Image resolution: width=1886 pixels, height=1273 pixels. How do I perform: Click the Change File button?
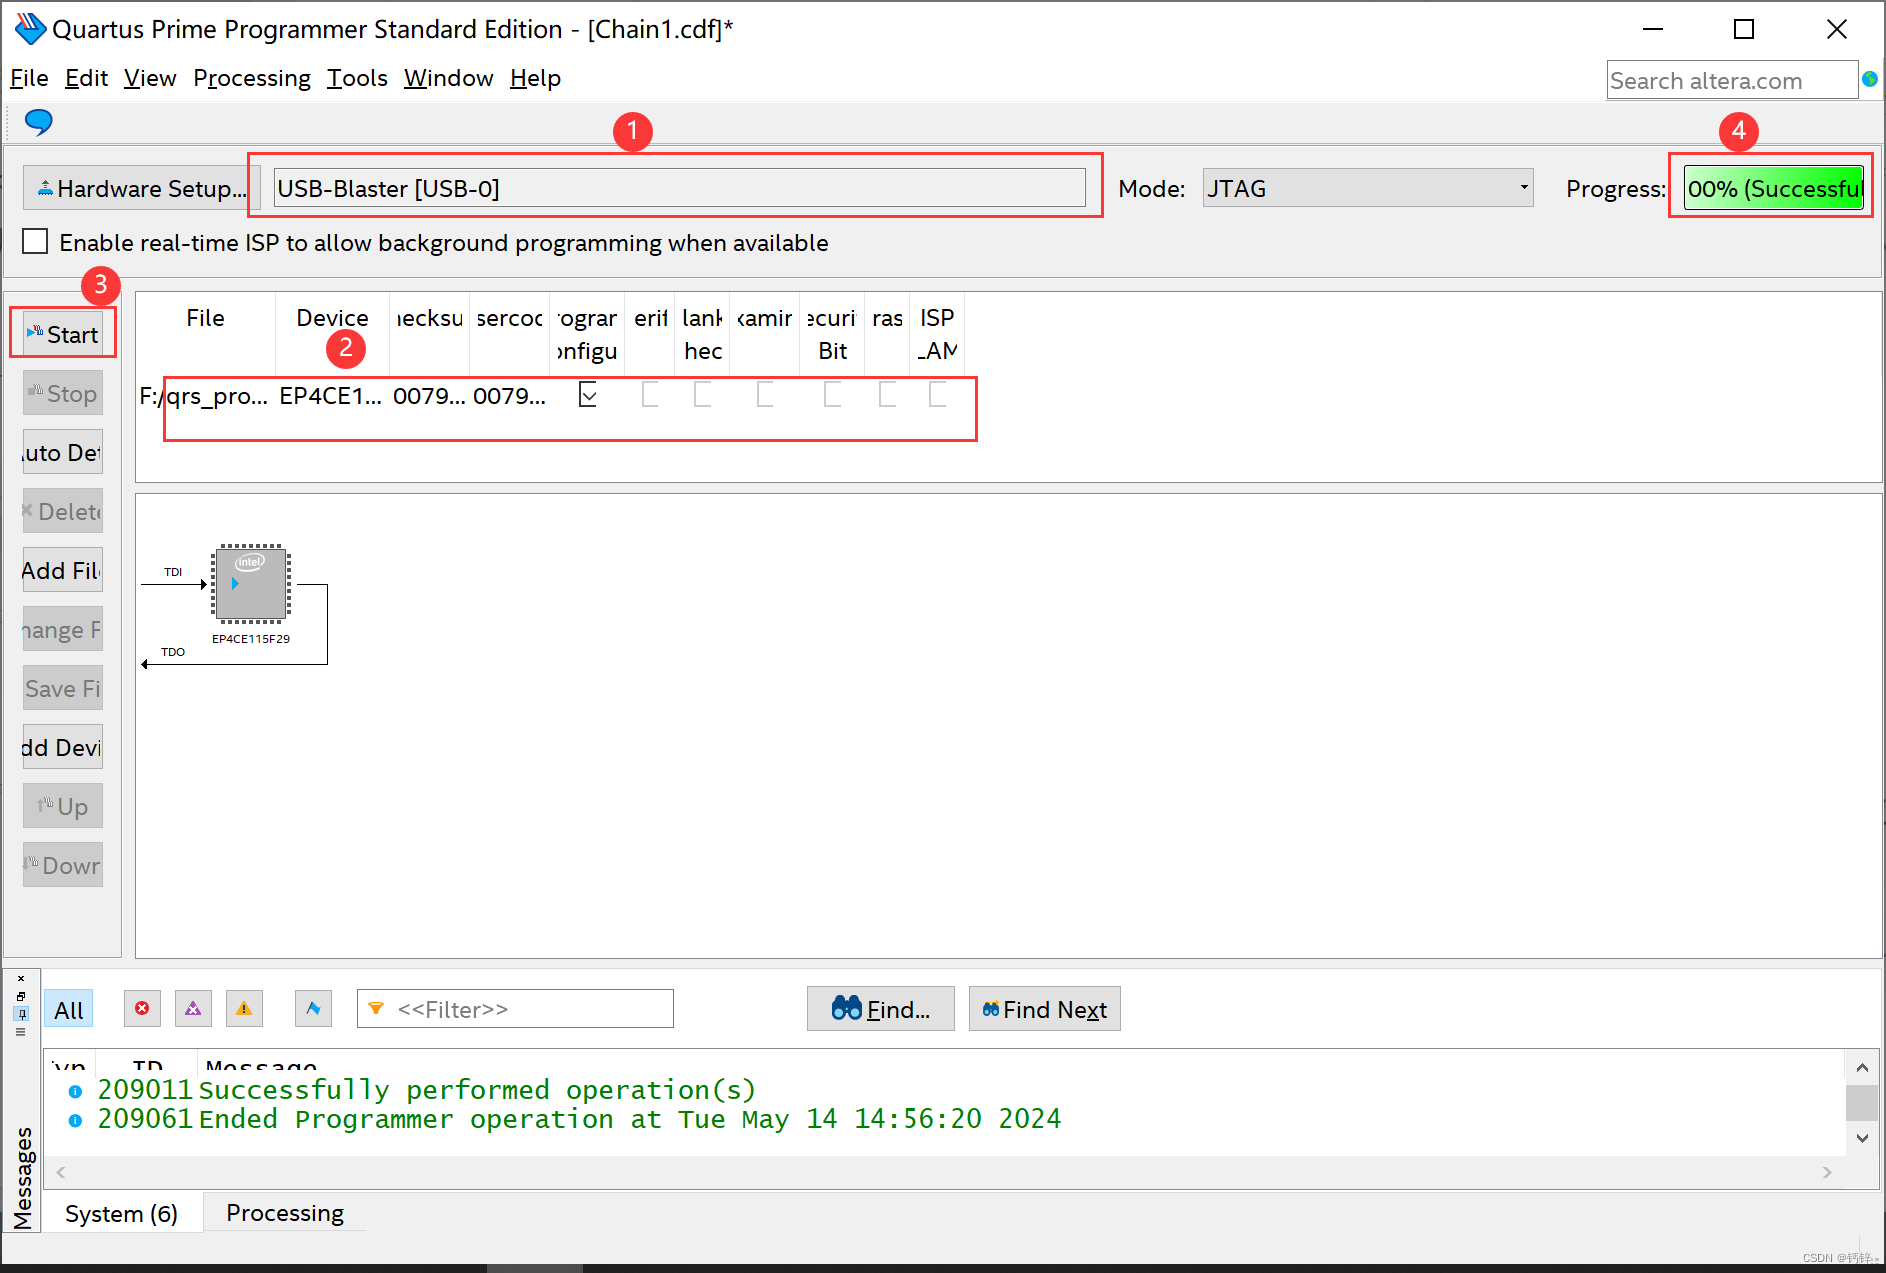(x=63, y=629)
